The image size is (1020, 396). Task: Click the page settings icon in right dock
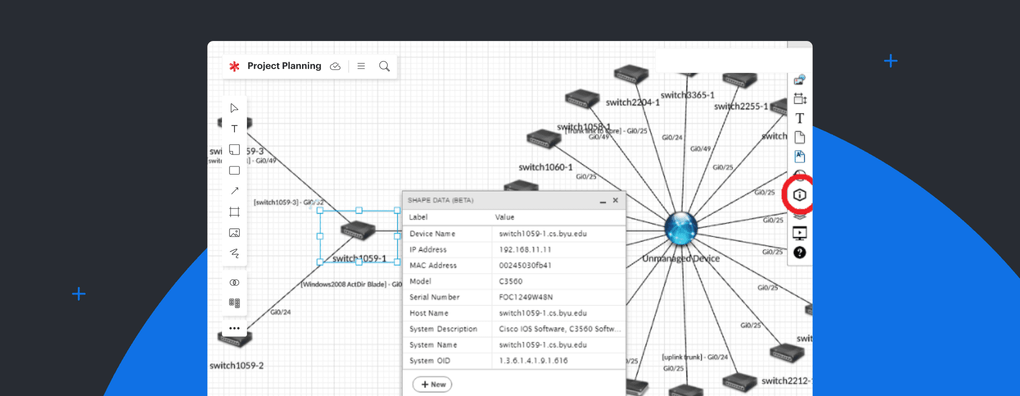[x=799, y=99]
